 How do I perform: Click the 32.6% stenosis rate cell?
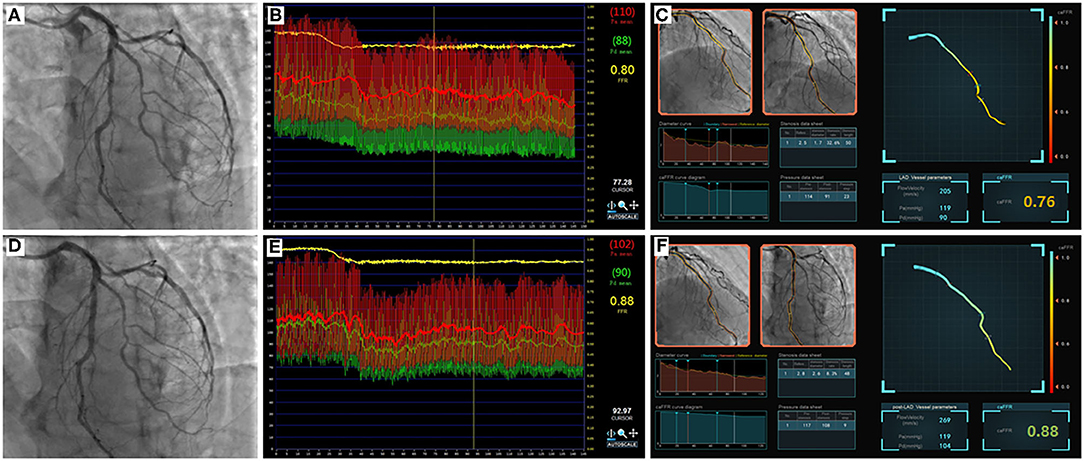pyautogui.click(x=834, y=142)
